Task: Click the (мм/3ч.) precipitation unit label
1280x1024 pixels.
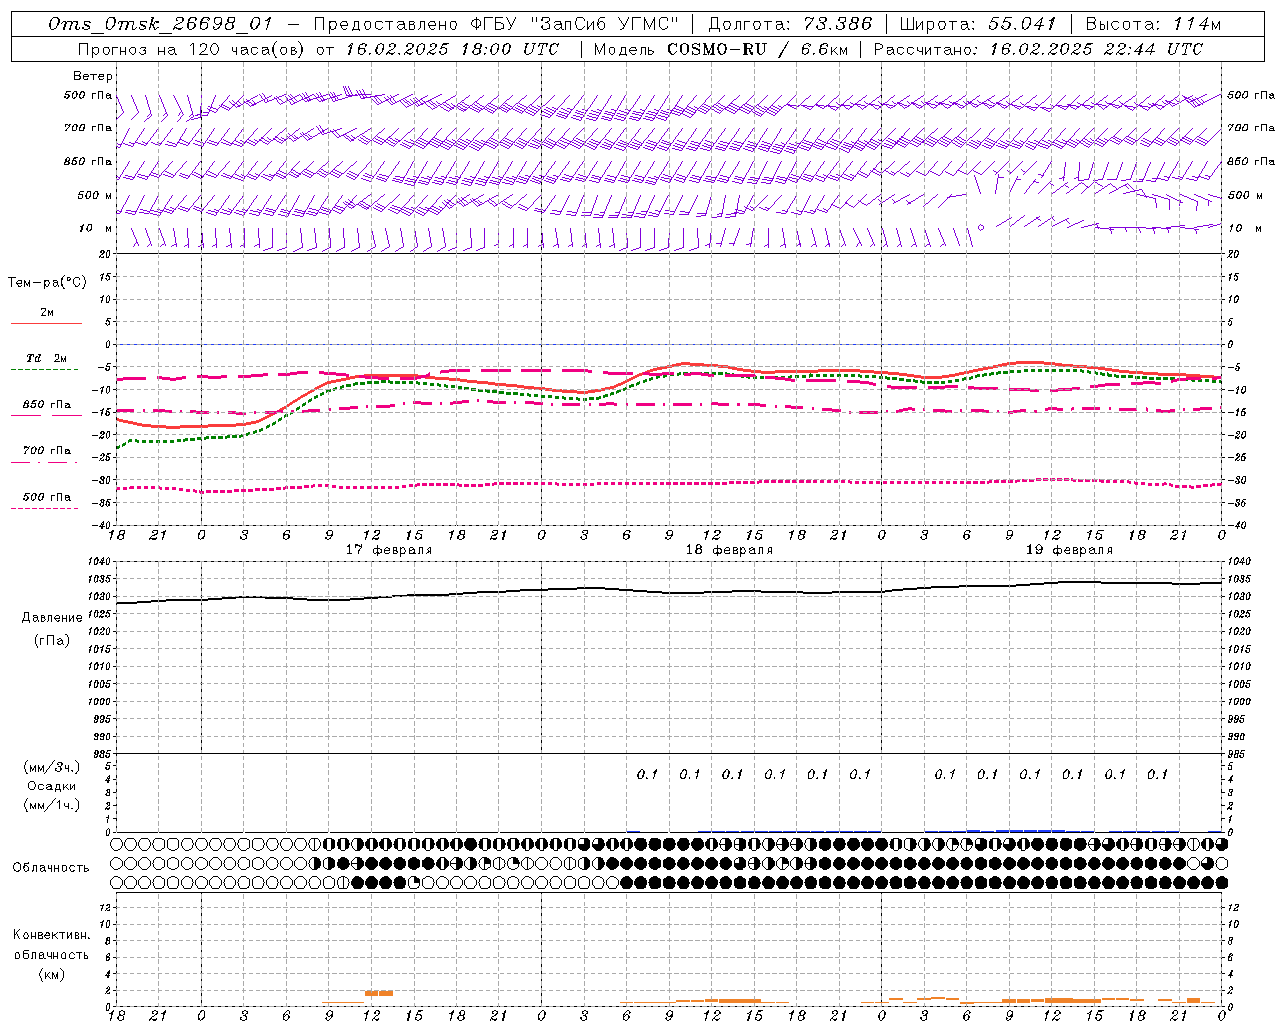Action: tap(52, 767)
